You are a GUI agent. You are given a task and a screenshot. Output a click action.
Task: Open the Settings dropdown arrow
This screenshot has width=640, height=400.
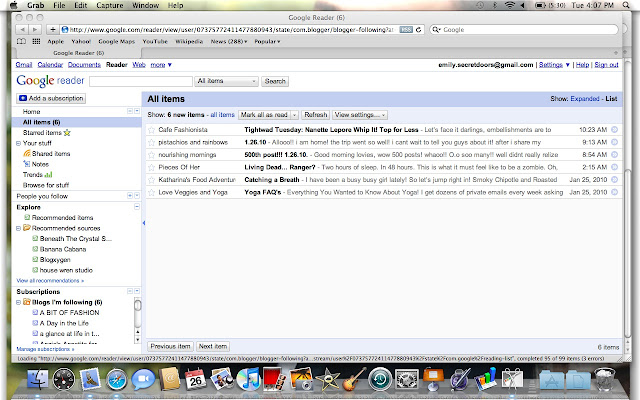[x=567, y=65]
